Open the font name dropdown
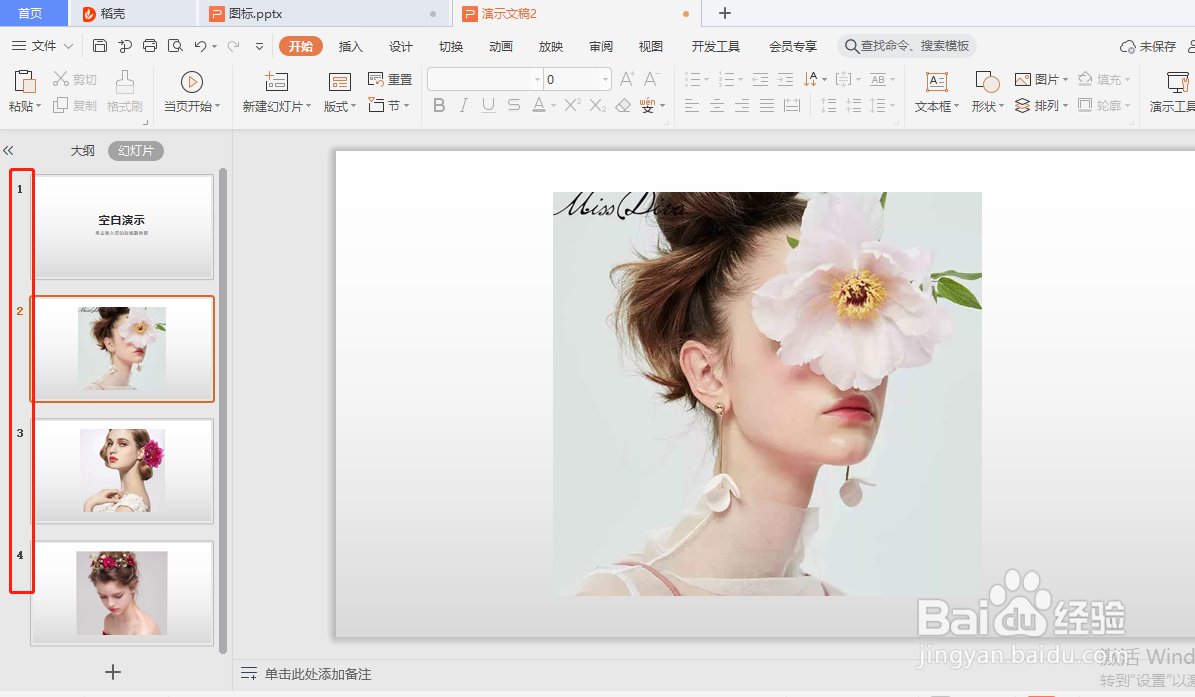The height and width of the screenshot is (697, 1195). tap(537, 79)
